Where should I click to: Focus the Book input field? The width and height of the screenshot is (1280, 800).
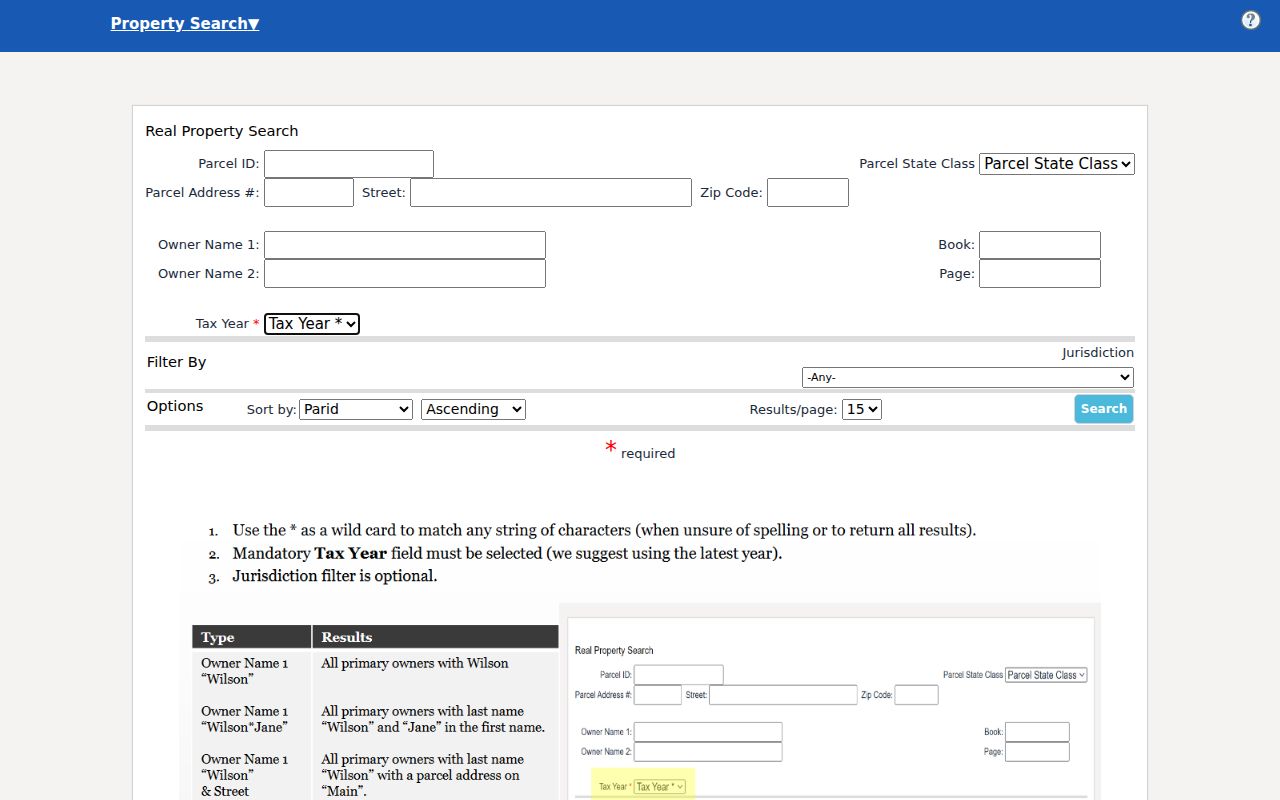[1040, 245]
